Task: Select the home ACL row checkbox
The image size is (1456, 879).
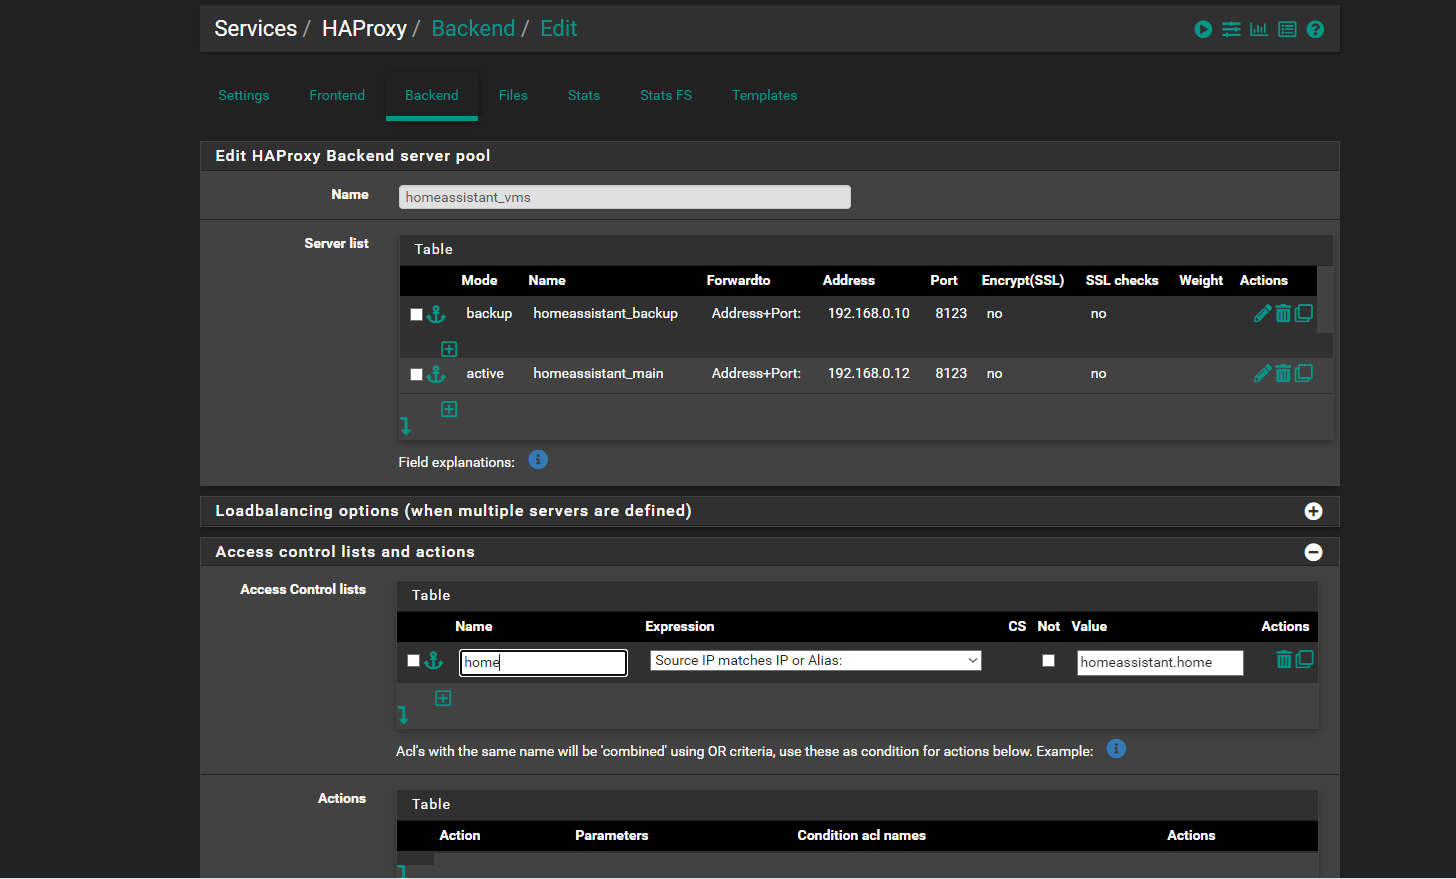Action: [413, 661]
